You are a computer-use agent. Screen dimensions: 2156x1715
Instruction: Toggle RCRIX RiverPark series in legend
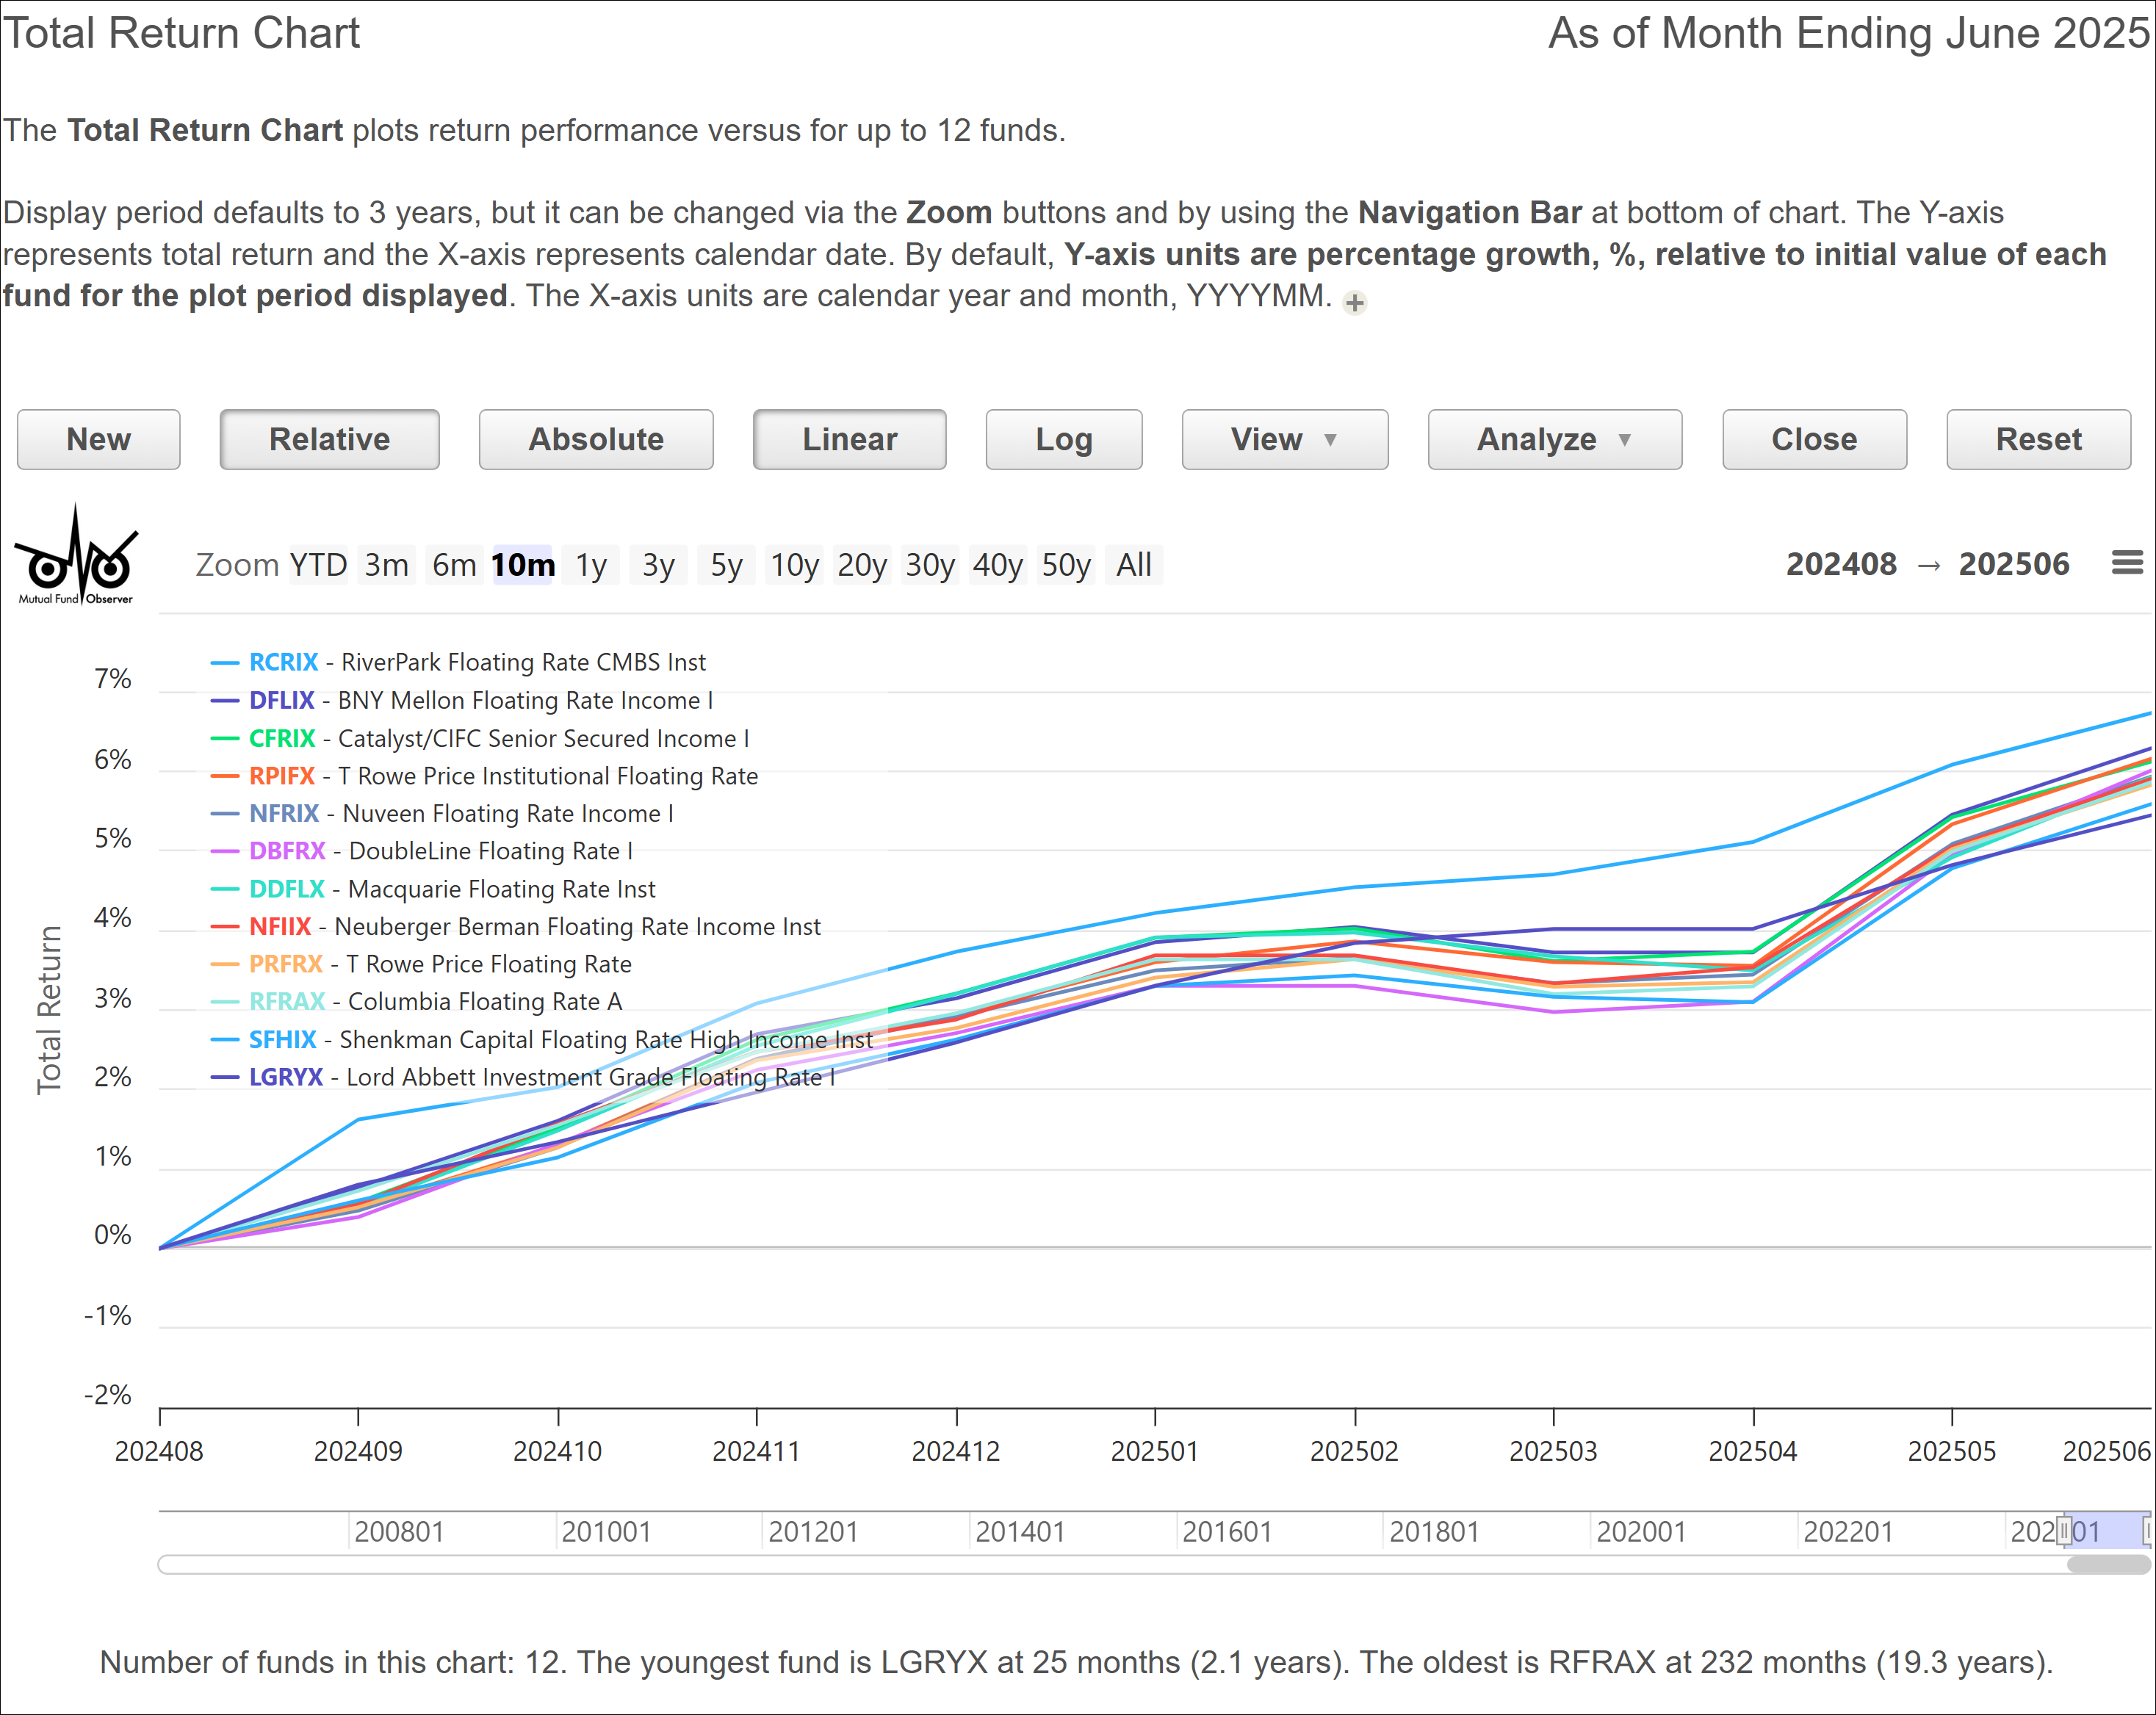(458, 662)
